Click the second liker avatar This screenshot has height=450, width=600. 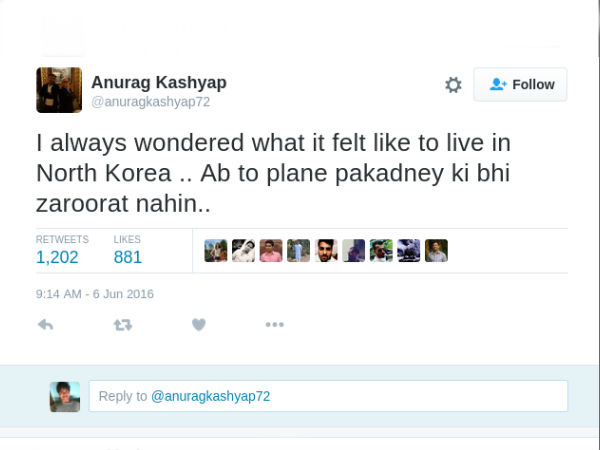coord(243,251)
